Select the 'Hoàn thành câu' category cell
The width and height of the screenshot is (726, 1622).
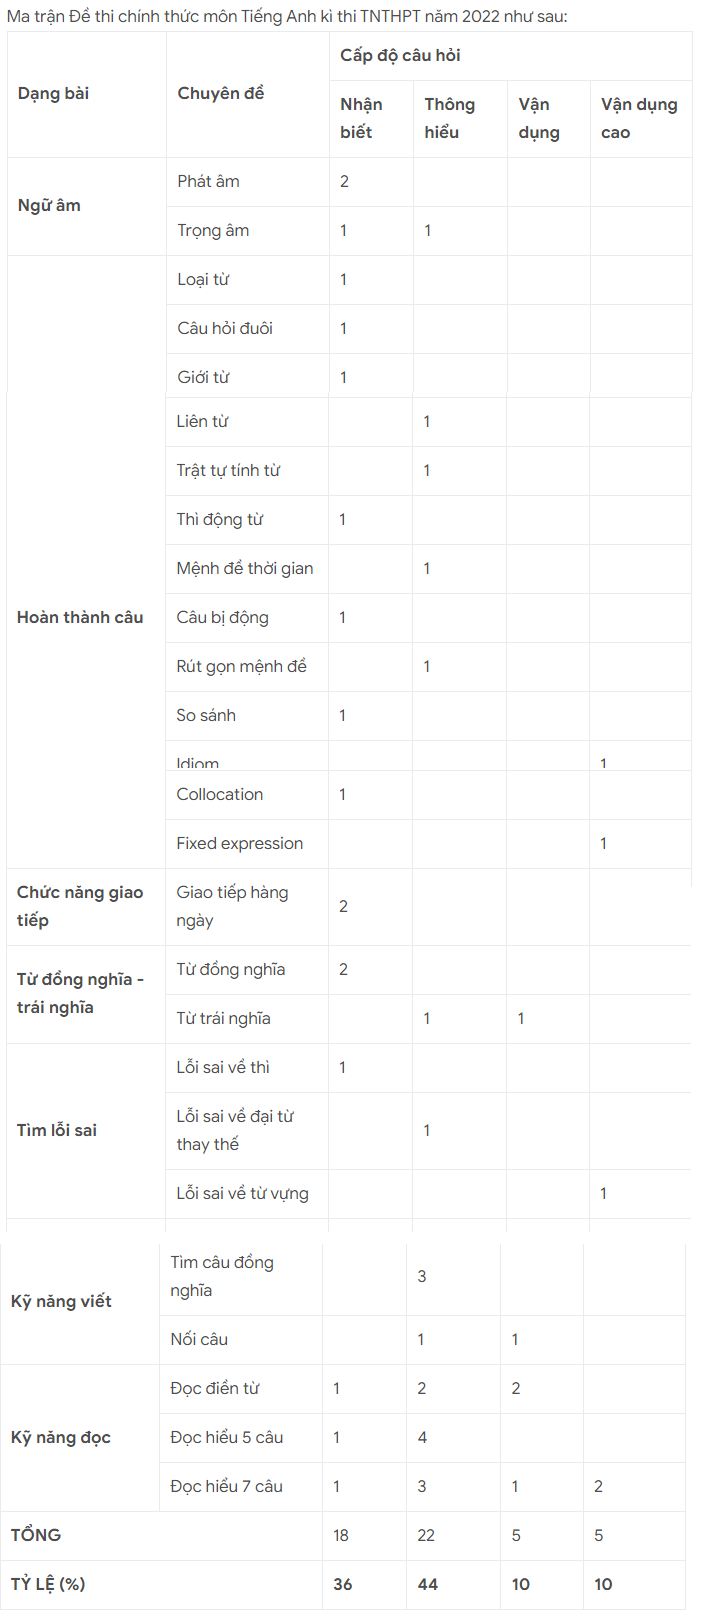click(x=80, y=618)
